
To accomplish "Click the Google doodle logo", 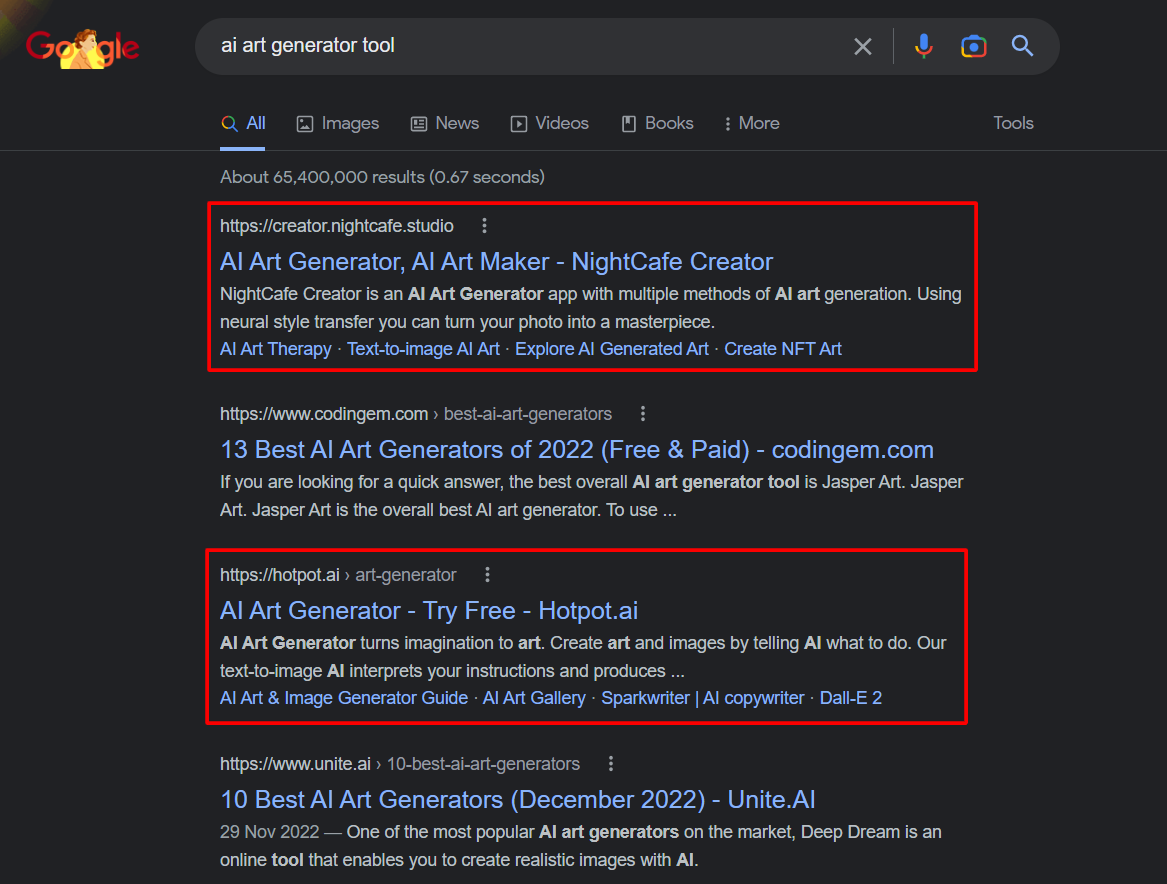I will click(x=82, y=46).
